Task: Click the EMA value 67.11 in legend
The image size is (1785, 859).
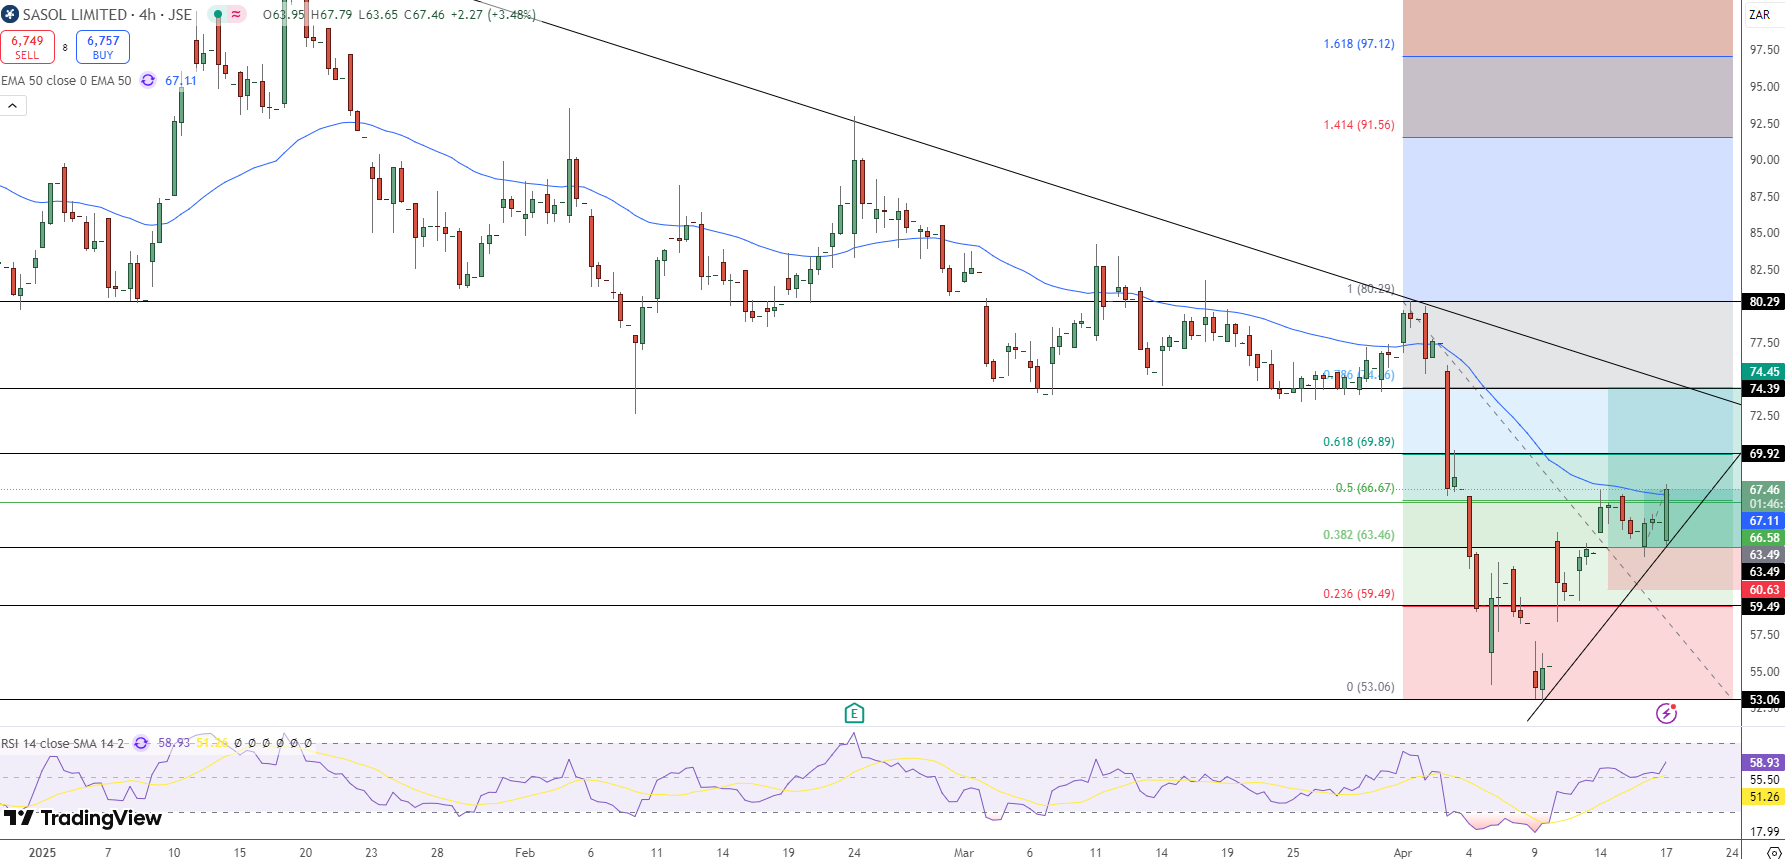Action: (x=181, y=81)
